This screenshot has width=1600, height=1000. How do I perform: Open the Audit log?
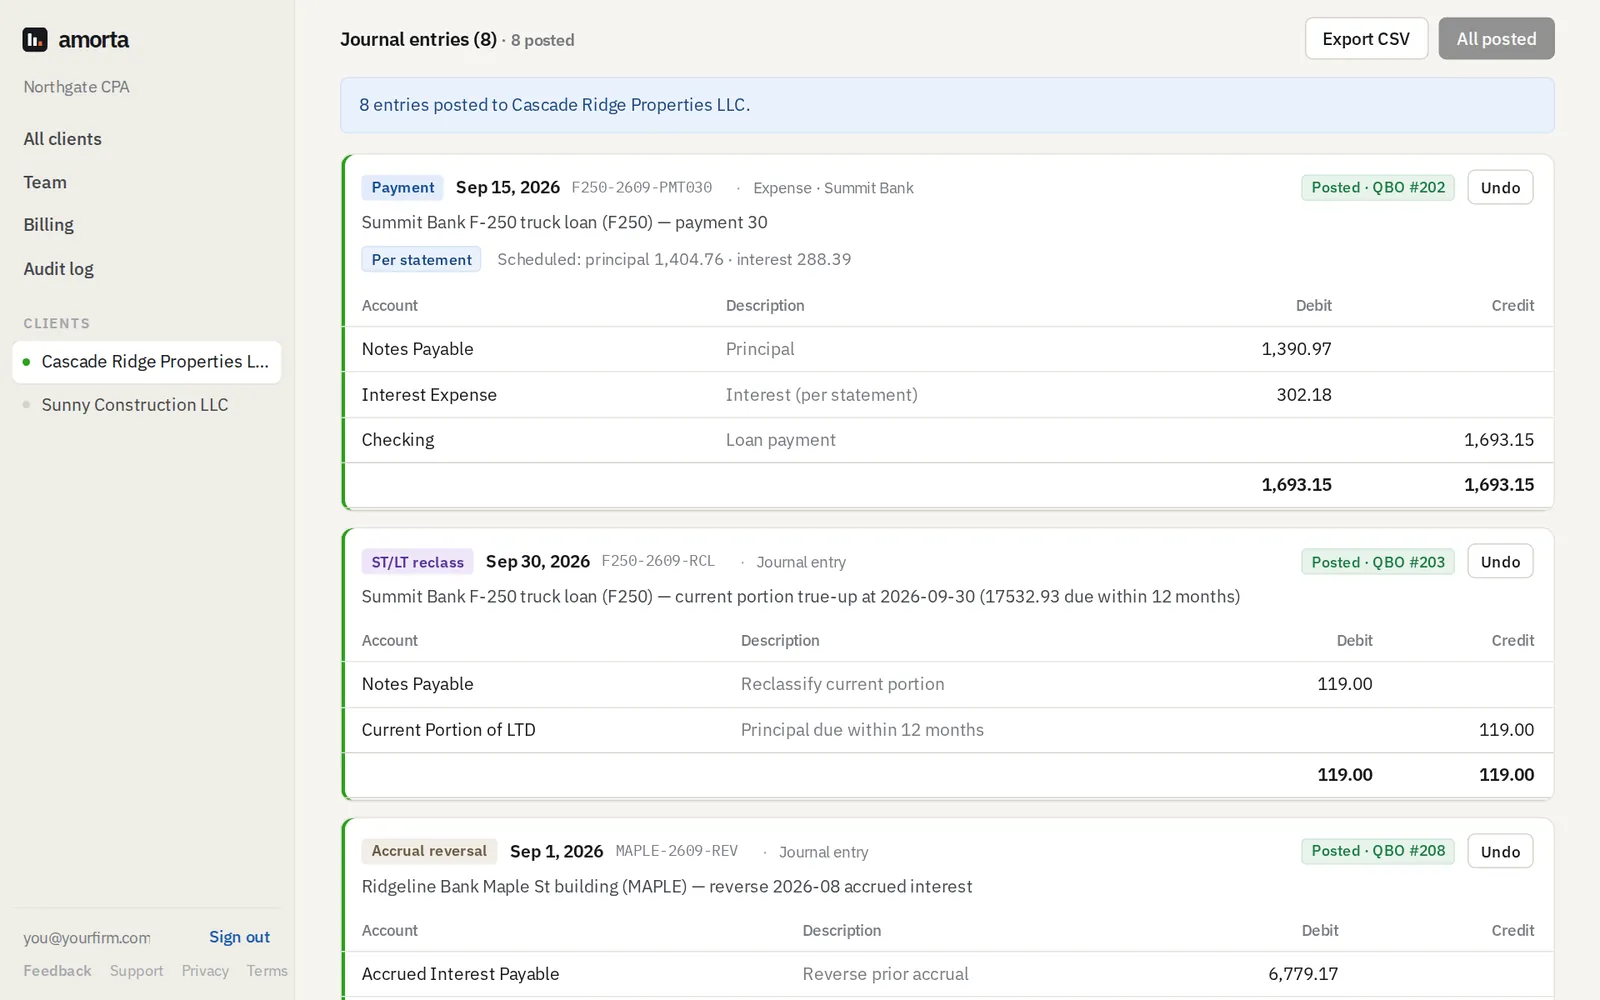[x=58, y=269]
